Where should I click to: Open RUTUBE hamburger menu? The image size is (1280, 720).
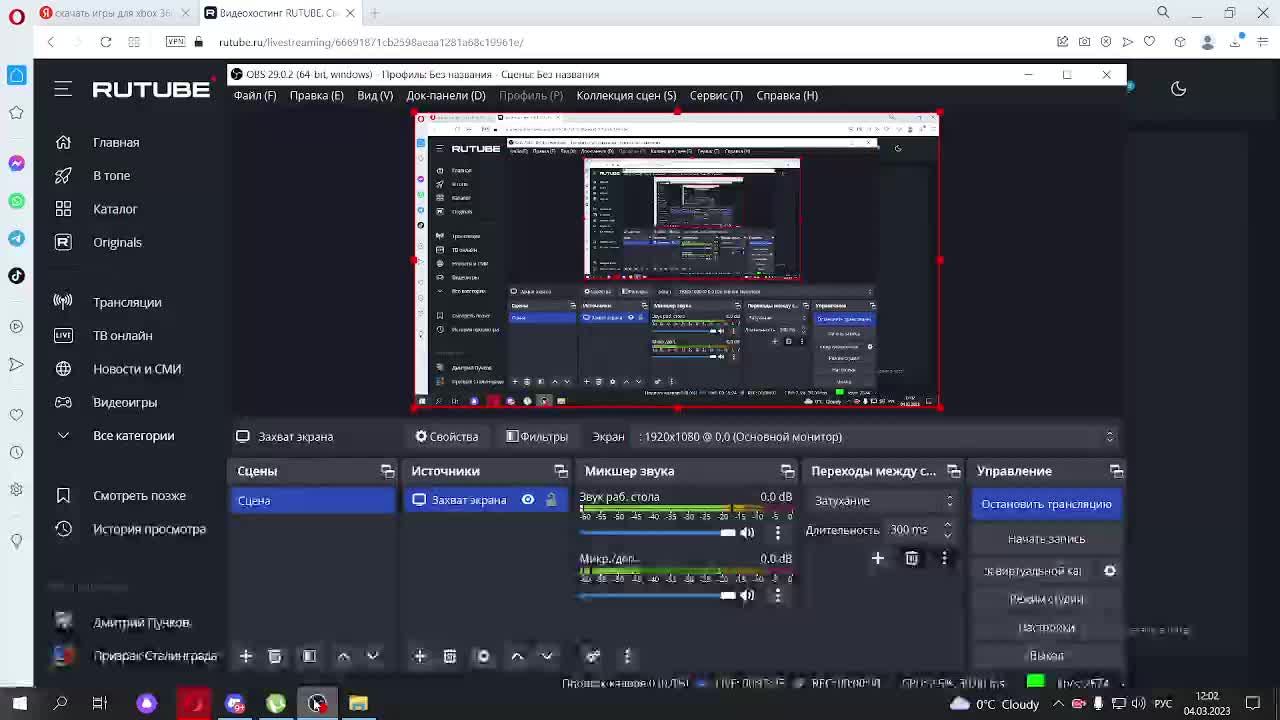pos(63,89)
